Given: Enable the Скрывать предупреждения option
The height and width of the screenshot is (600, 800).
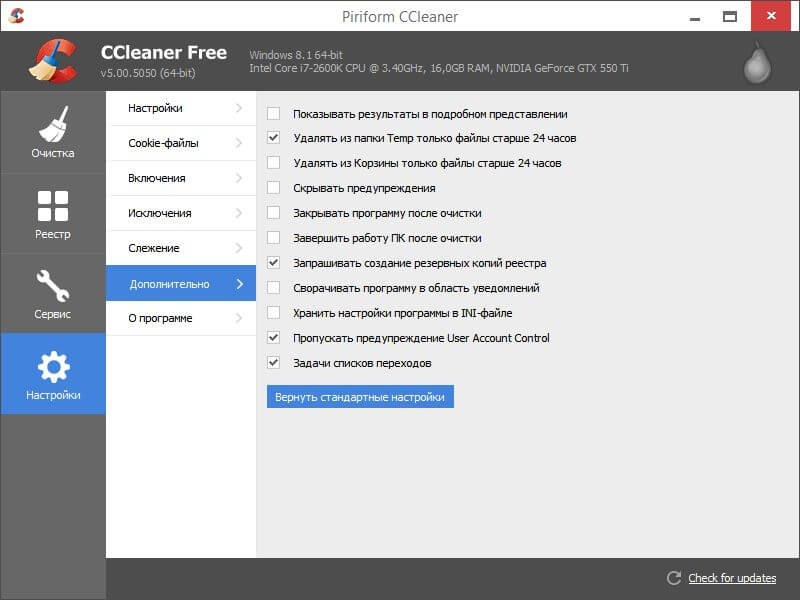Looking at the screenshot, I should (273, 188).
